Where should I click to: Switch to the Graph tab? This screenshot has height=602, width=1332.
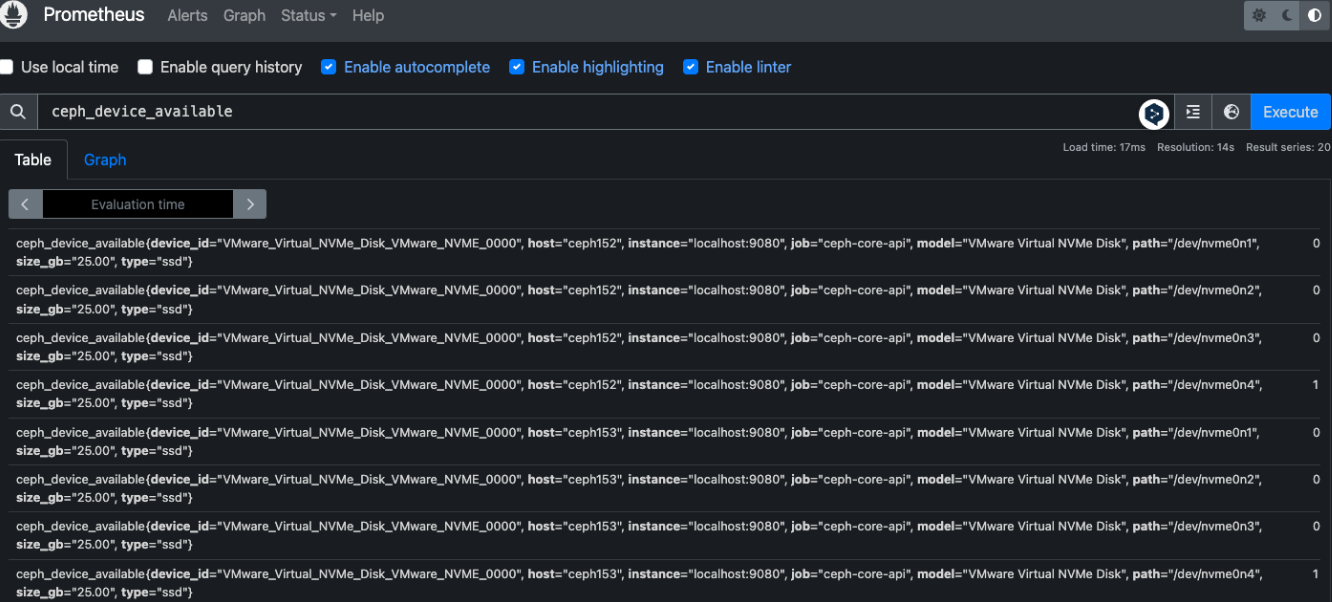(105, 160)
